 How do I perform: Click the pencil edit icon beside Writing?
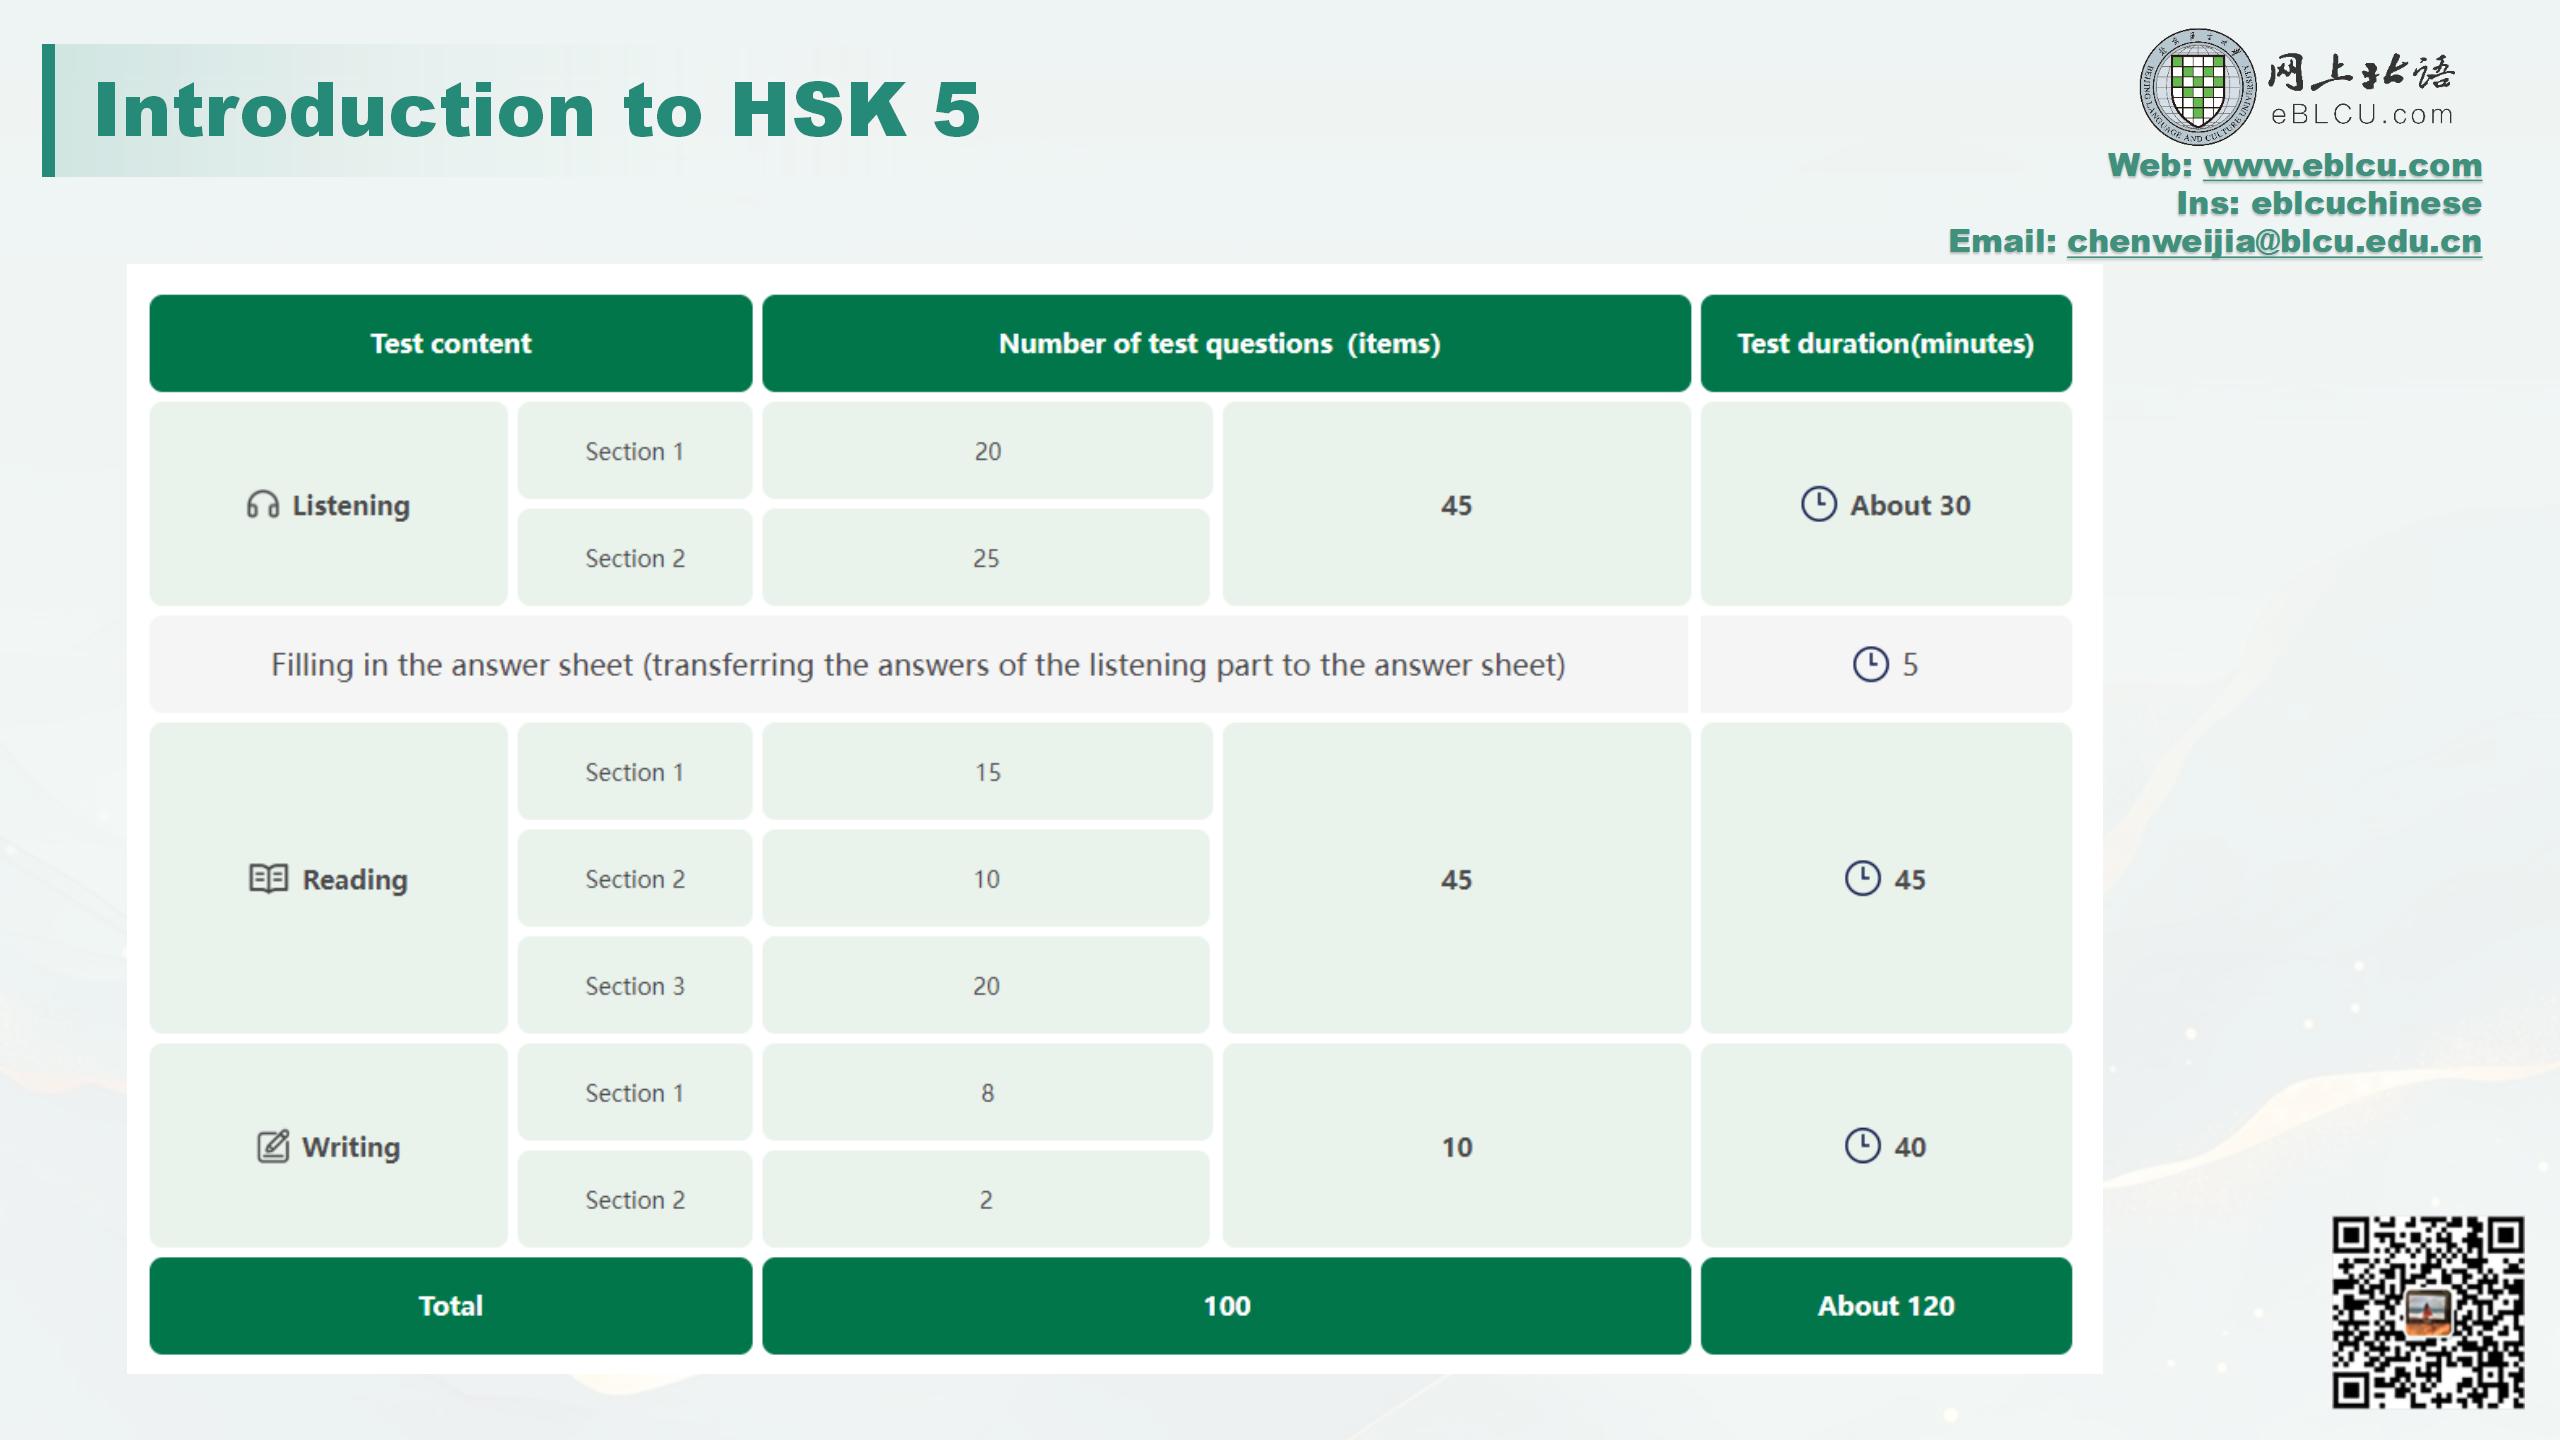pos(273,1146)
